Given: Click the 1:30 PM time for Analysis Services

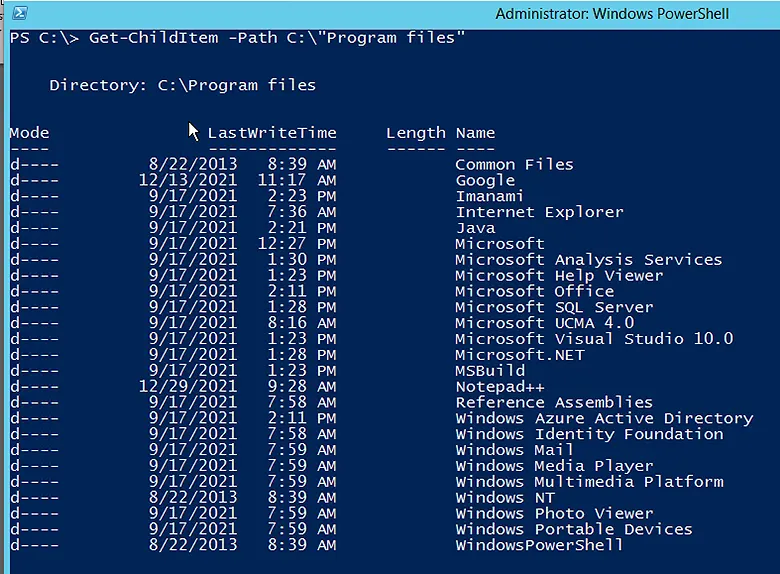Looking at the screenshot, I should [x=302, y=260].
